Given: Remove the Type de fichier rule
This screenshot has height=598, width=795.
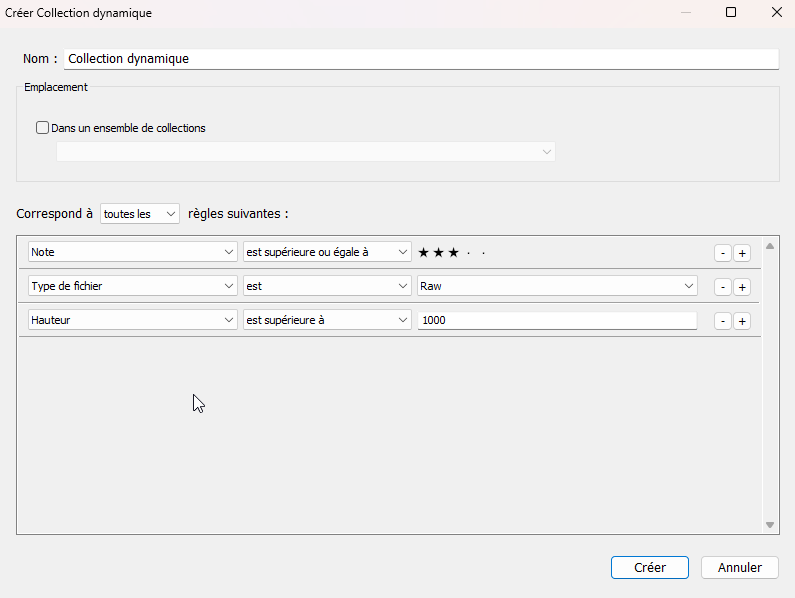Looking at the screenshot, I should click(722, 287).
